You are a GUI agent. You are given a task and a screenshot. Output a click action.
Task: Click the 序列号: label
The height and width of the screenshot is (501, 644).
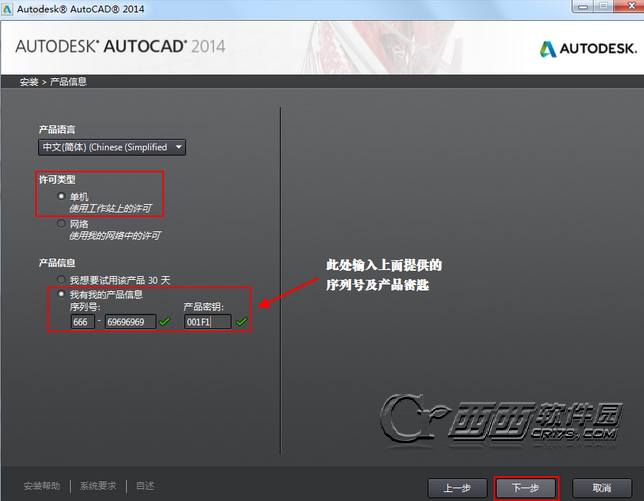click(x=85, y=307)
